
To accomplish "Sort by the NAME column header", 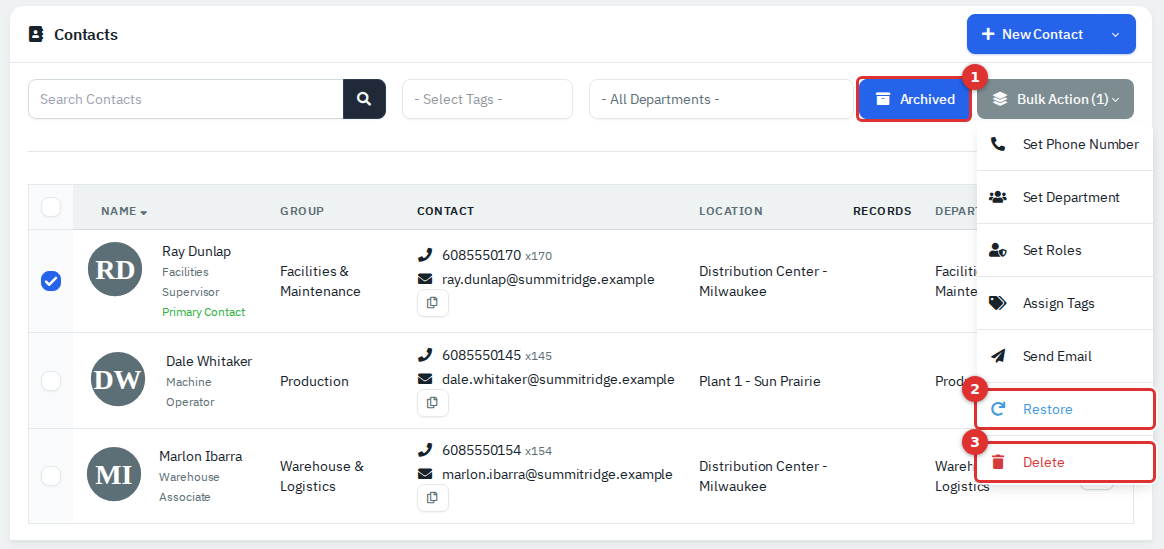I will (124, 211).
